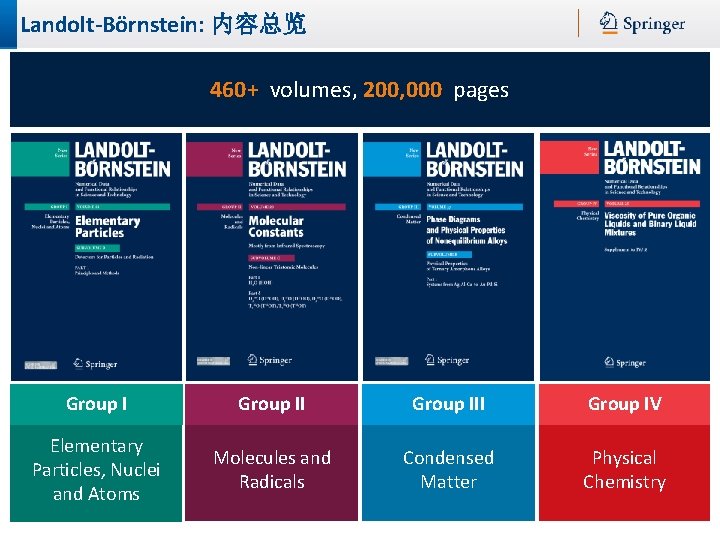Click the green color block on first cover

pos(40,159)
